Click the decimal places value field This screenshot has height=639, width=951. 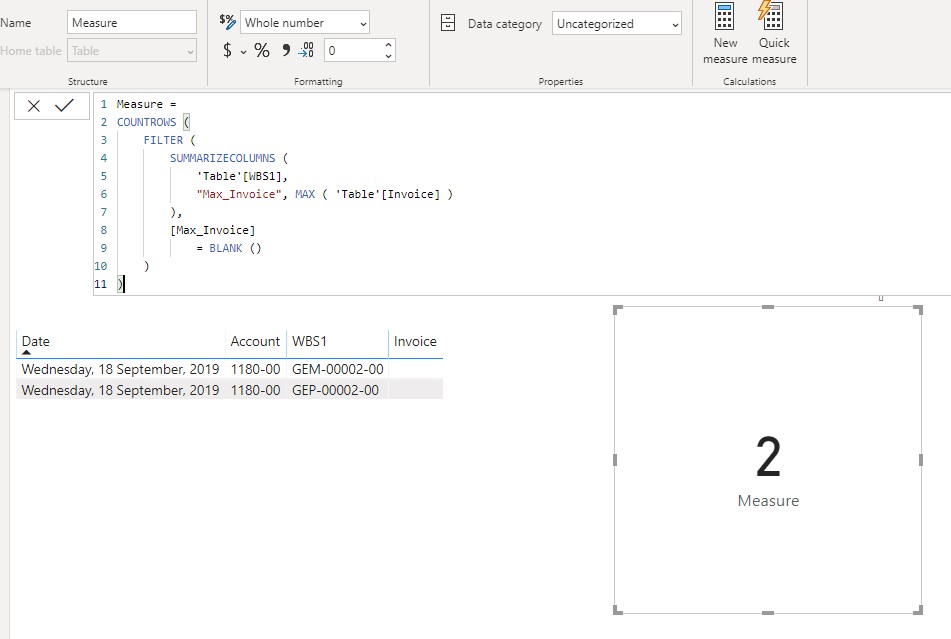[354, 50]
